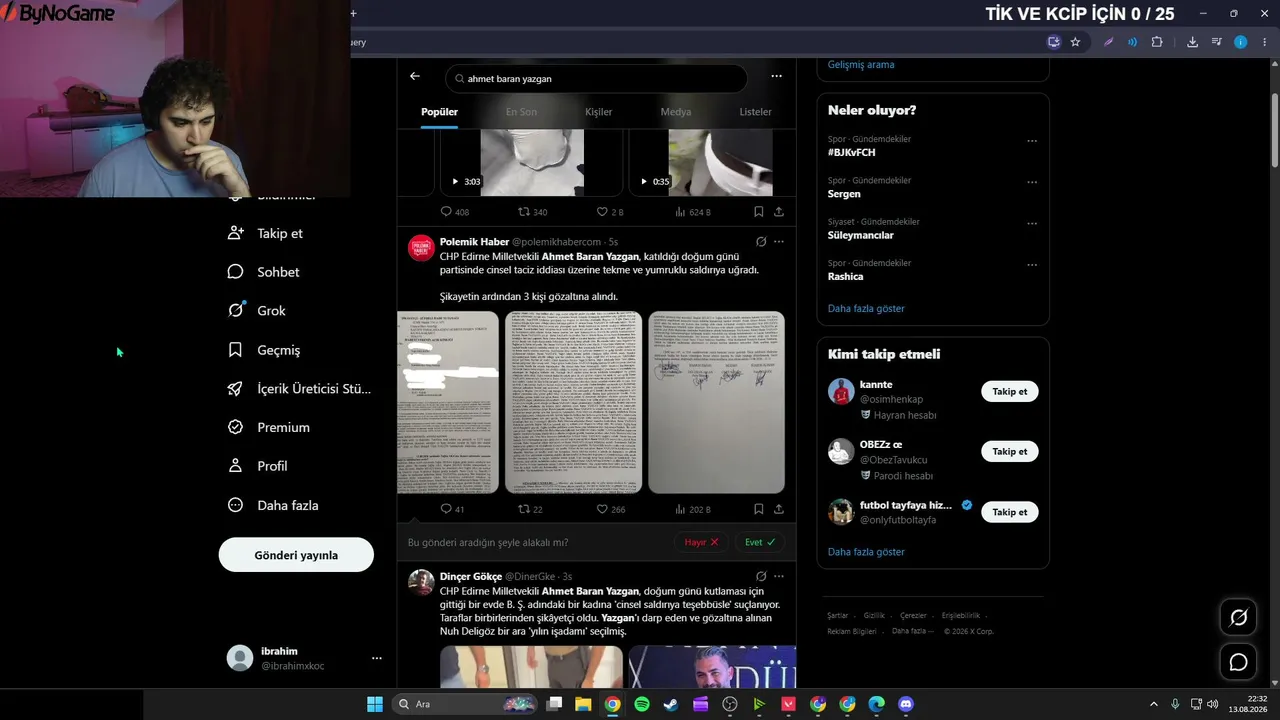Follow futbol tayfaya with Takip et
The height and width of the screenshot is (720, 1280).
pyautogui.click(x=1010, y=512)
